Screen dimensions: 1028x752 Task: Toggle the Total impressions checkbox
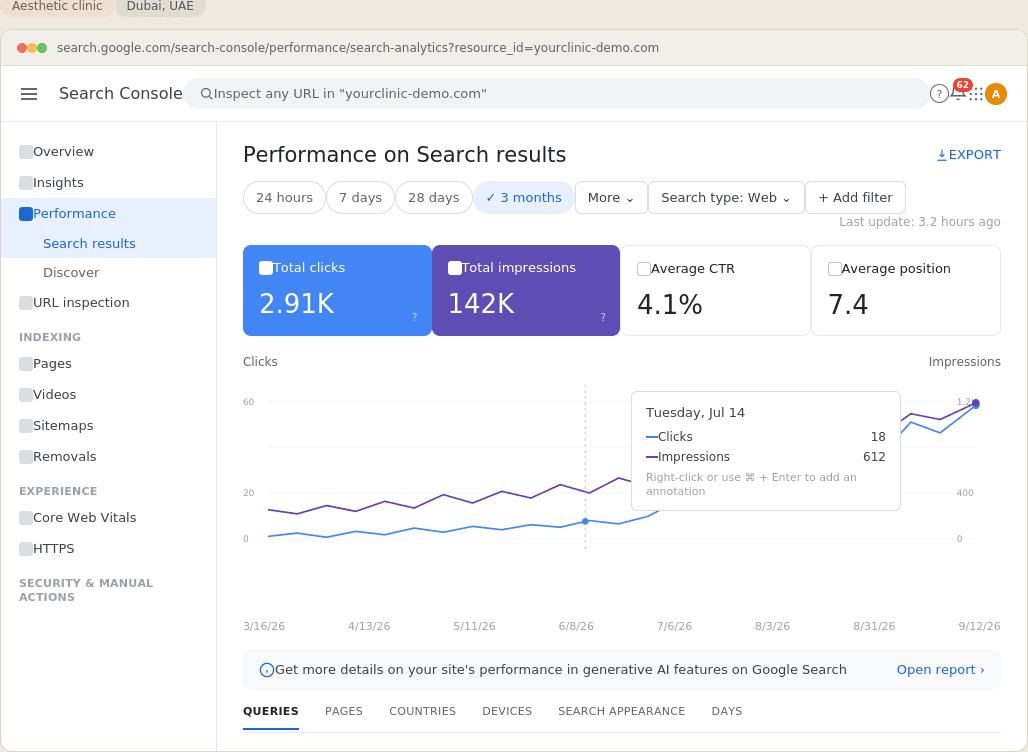(454, 268)
